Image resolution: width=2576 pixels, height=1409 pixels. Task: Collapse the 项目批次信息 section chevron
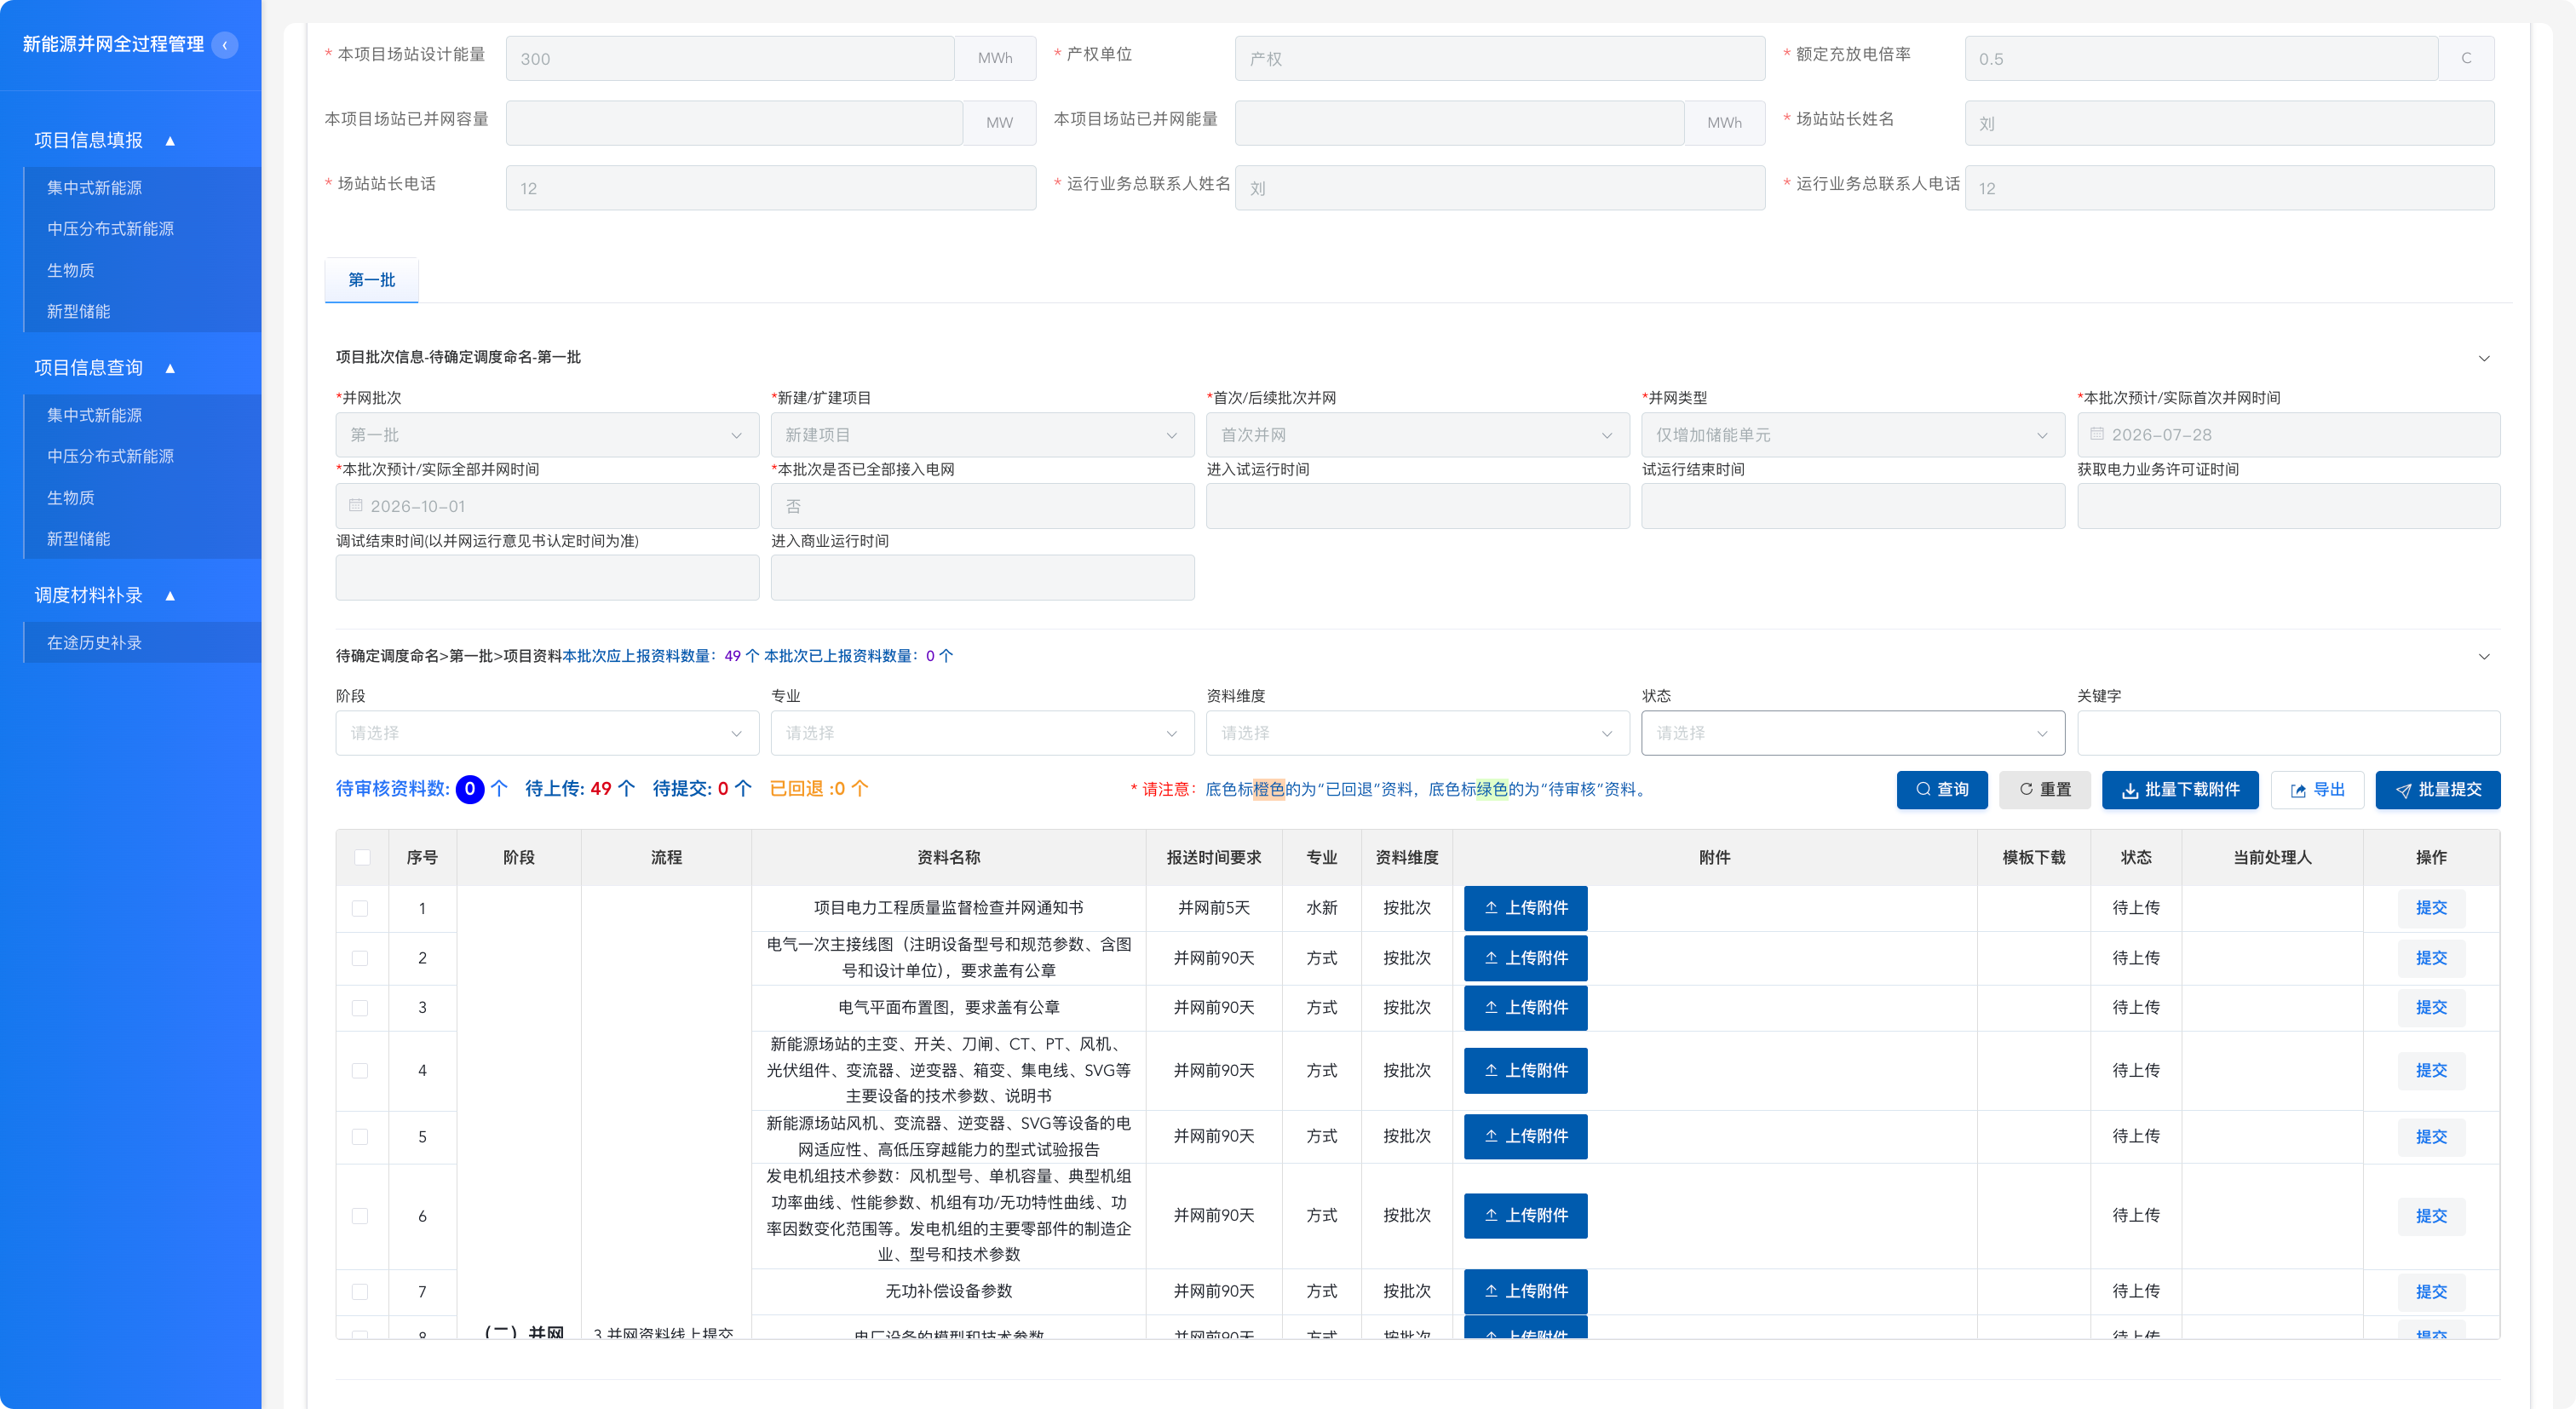[x=2484, y=358]
